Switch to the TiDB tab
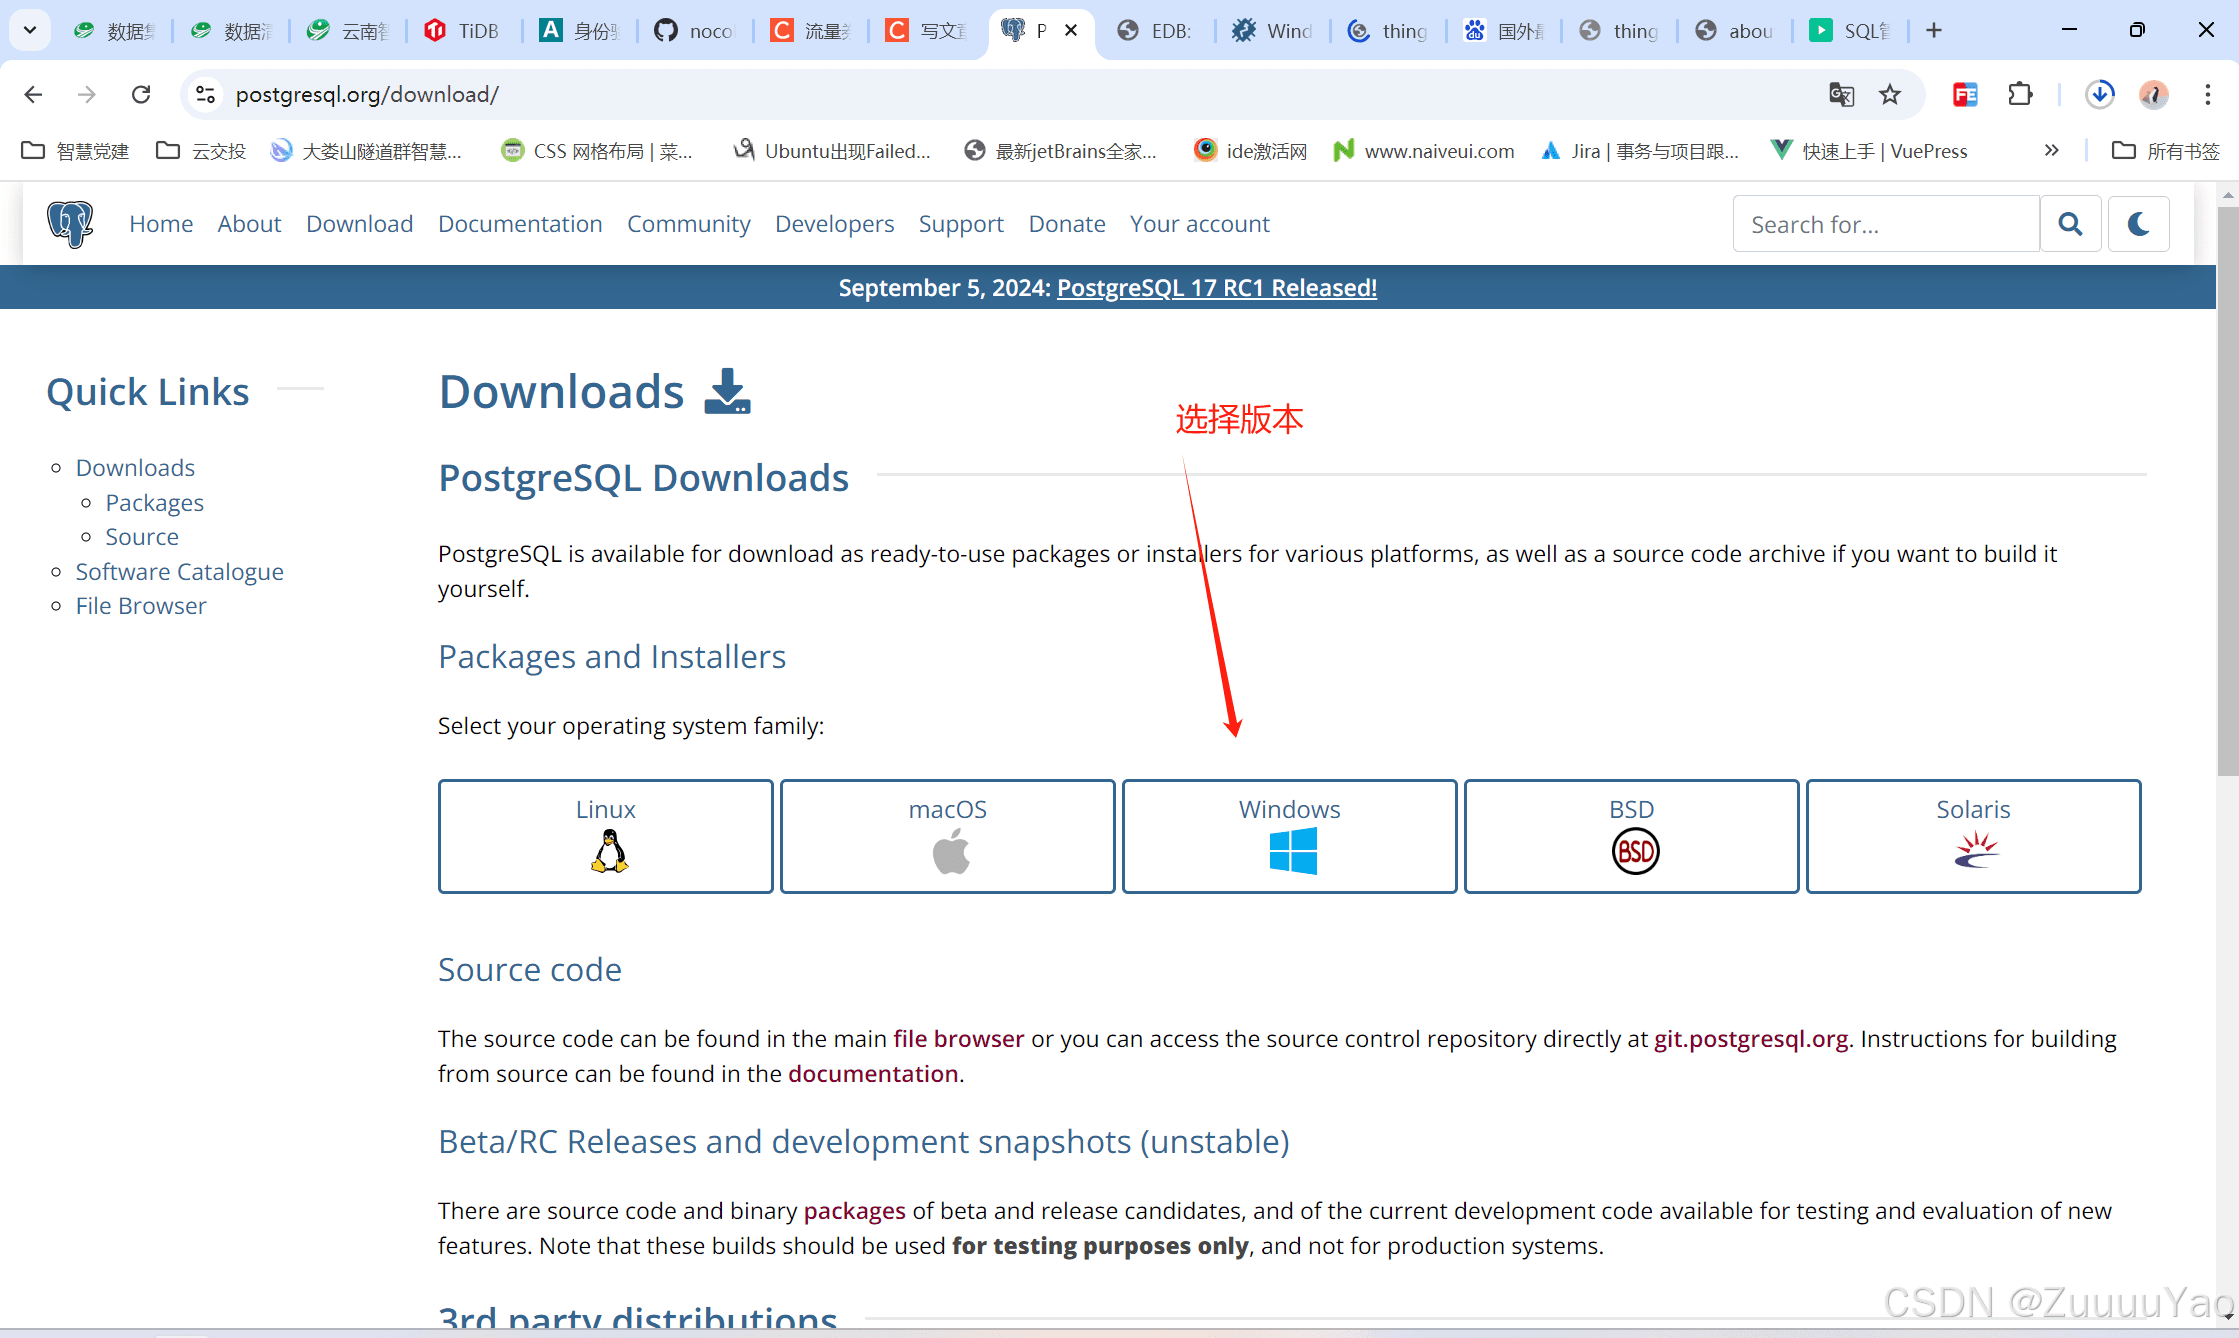The height and width of the screenshot is (1338, 2239). tap(463, 30)
